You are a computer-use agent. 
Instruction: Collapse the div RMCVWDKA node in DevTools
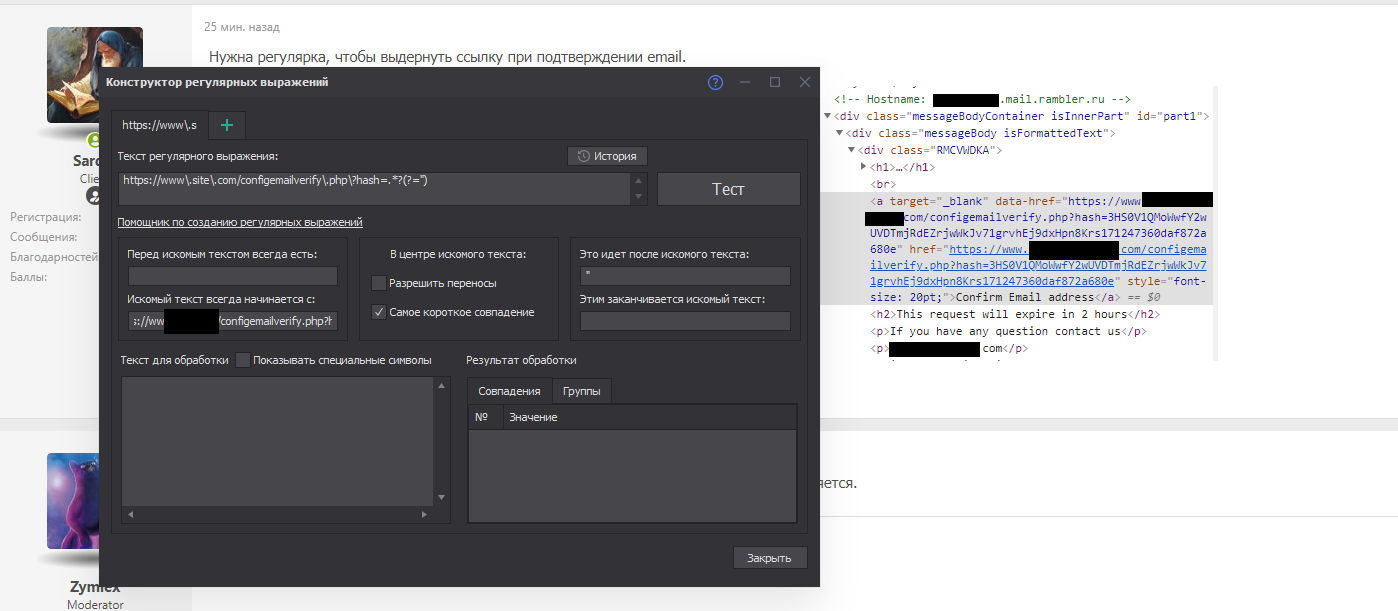click(x=851, y=150)
